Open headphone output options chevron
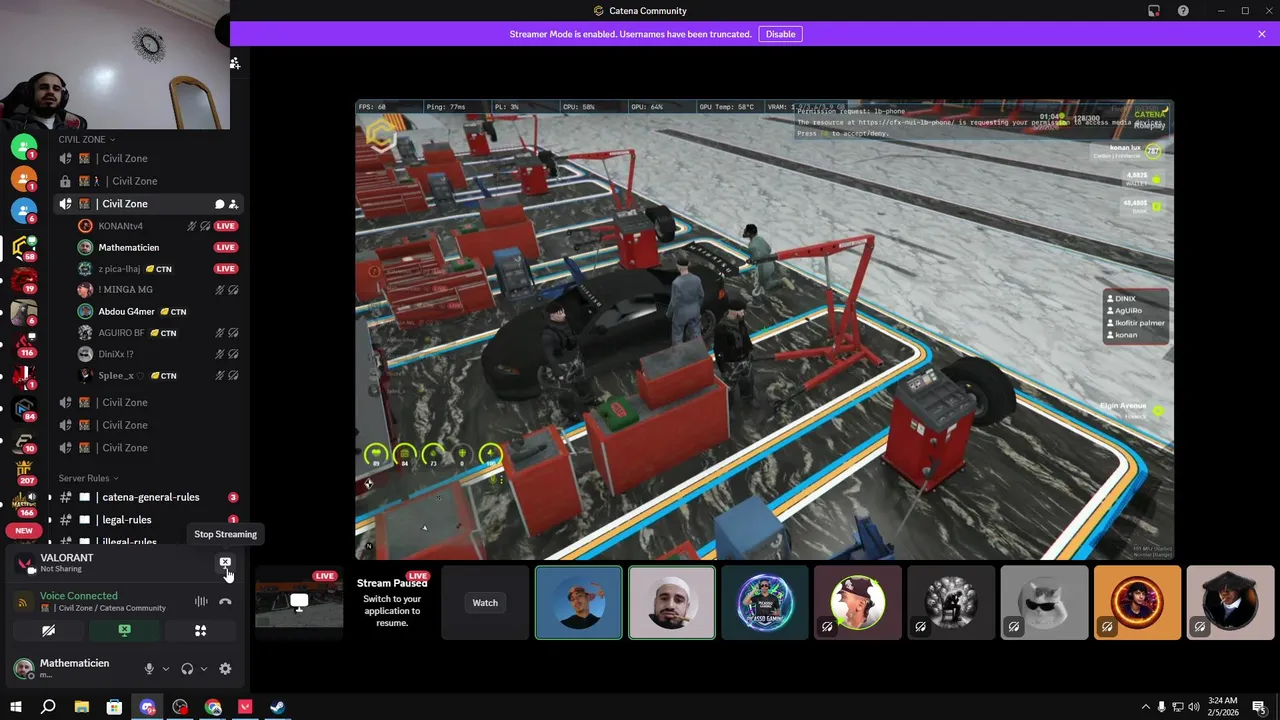Screen dimensions: 1280x720 (204, 669)
